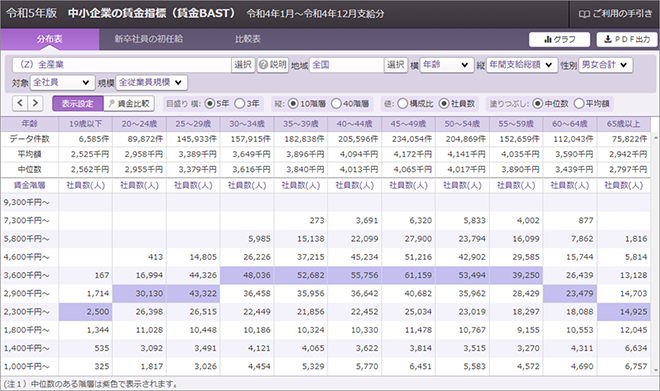Switch to the 分布表 tab

(50, 39)
